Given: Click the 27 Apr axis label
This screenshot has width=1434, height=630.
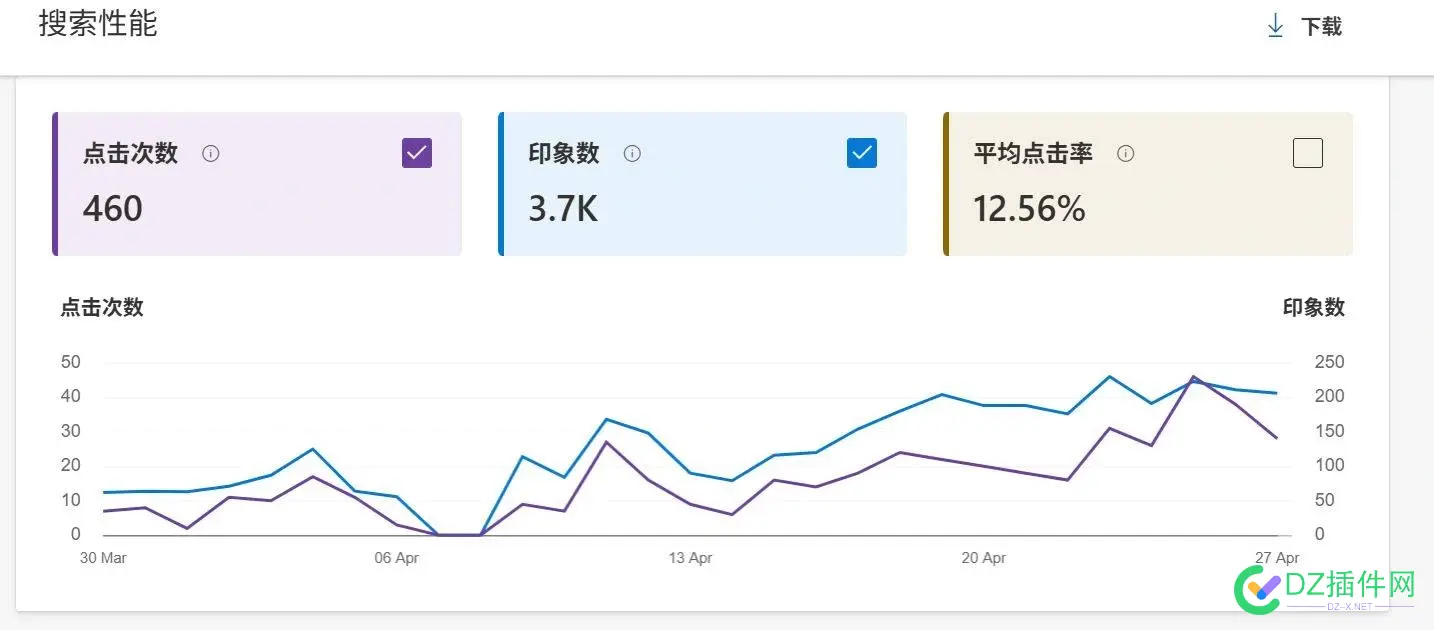Looking at the screenshot, I should 1277,557.
